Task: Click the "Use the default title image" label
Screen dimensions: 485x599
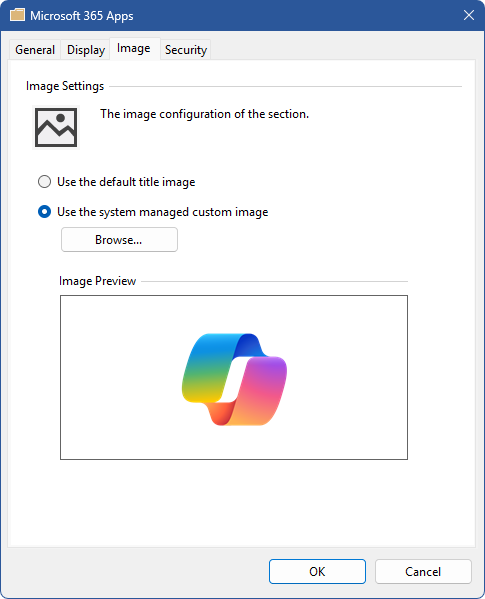Action: (126, 182)
